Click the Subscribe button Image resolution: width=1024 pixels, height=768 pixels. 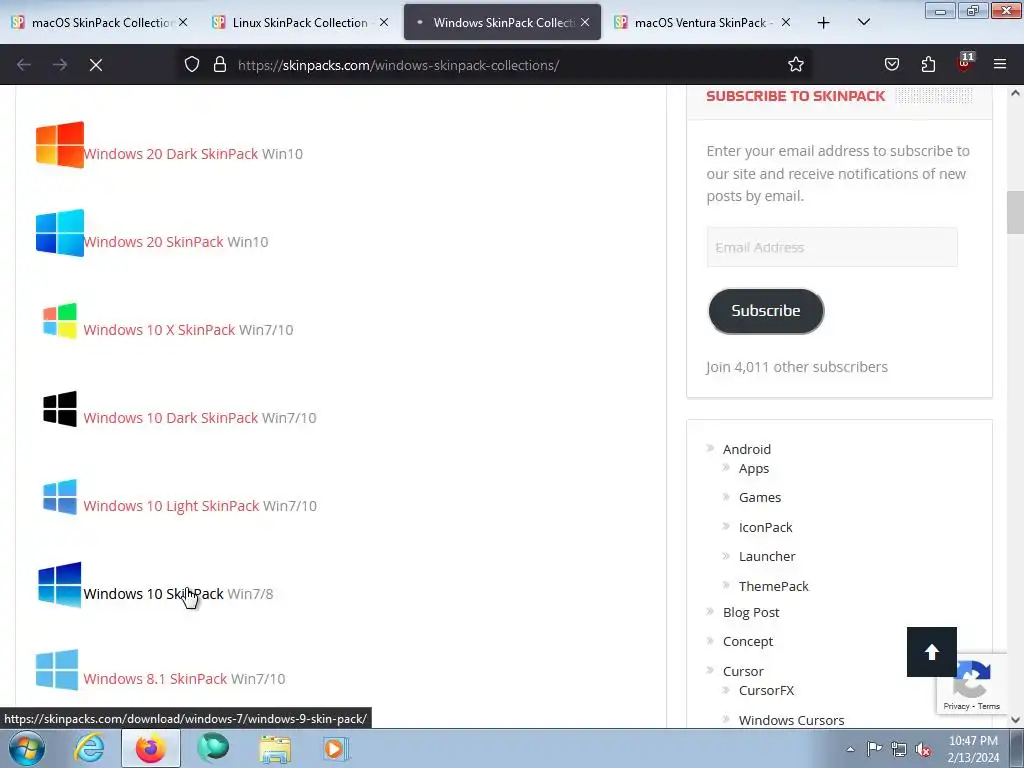(x=766, y=311)
